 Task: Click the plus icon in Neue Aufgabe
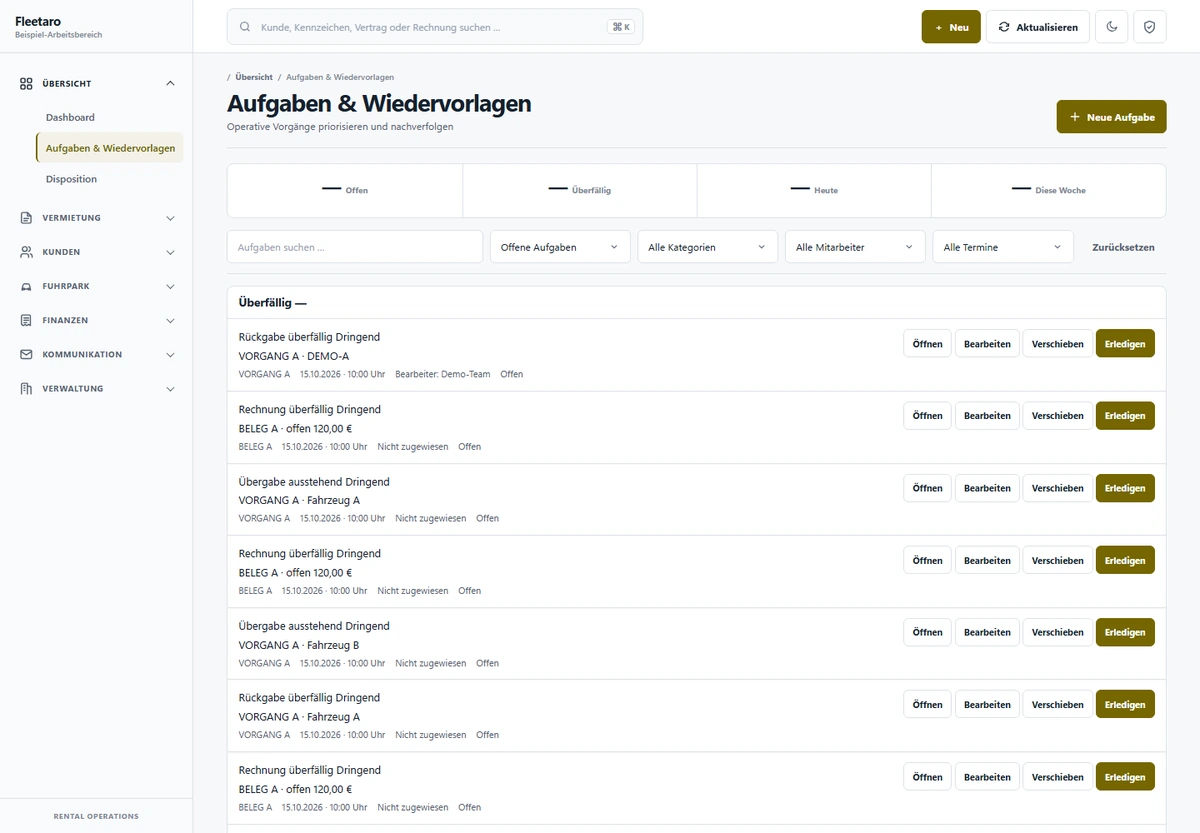[1075, 117]
